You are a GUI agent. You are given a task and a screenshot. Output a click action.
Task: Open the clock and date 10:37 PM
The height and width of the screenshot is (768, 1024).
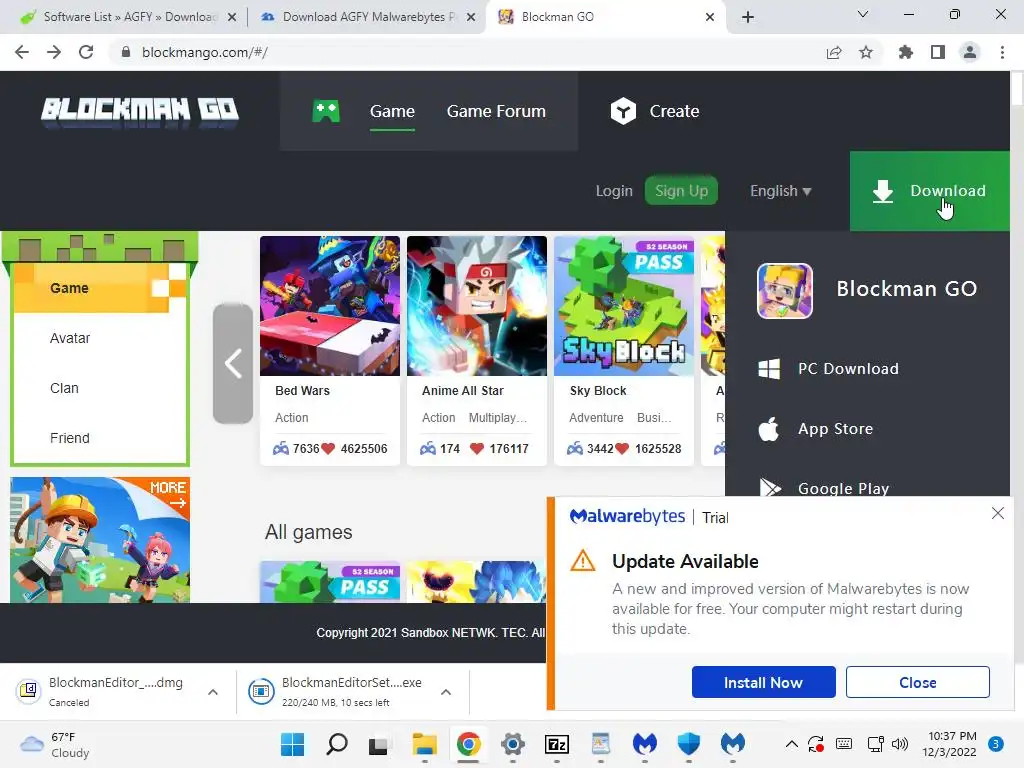click(x=949, y=744)
